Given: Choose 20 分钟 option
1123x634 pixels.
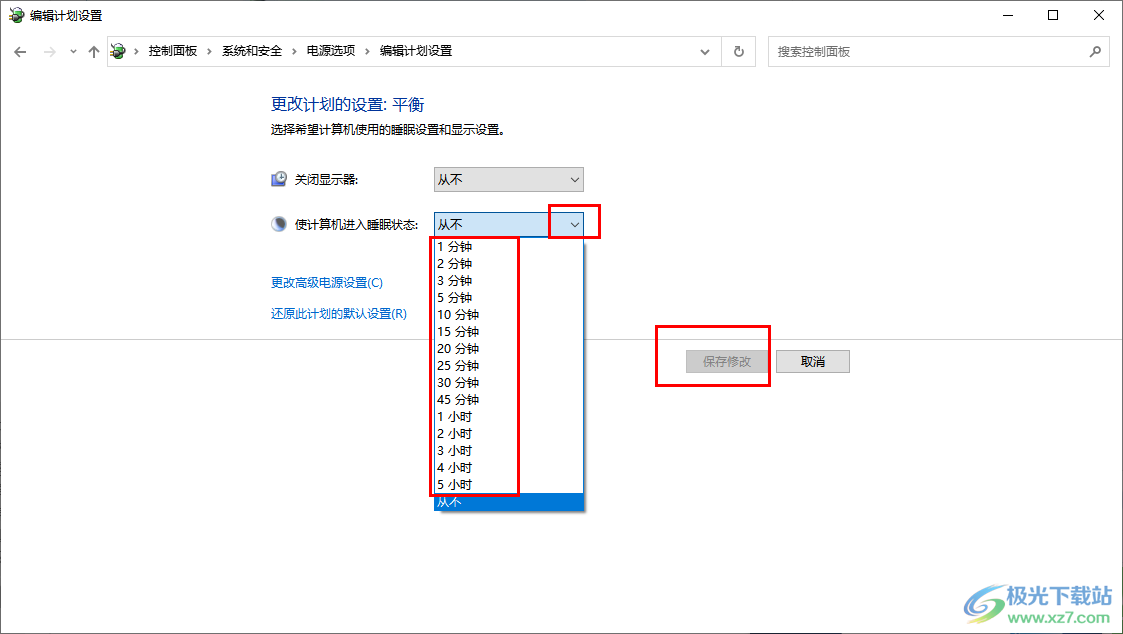Looking at the screenshot, I should [x=509, y=349].
